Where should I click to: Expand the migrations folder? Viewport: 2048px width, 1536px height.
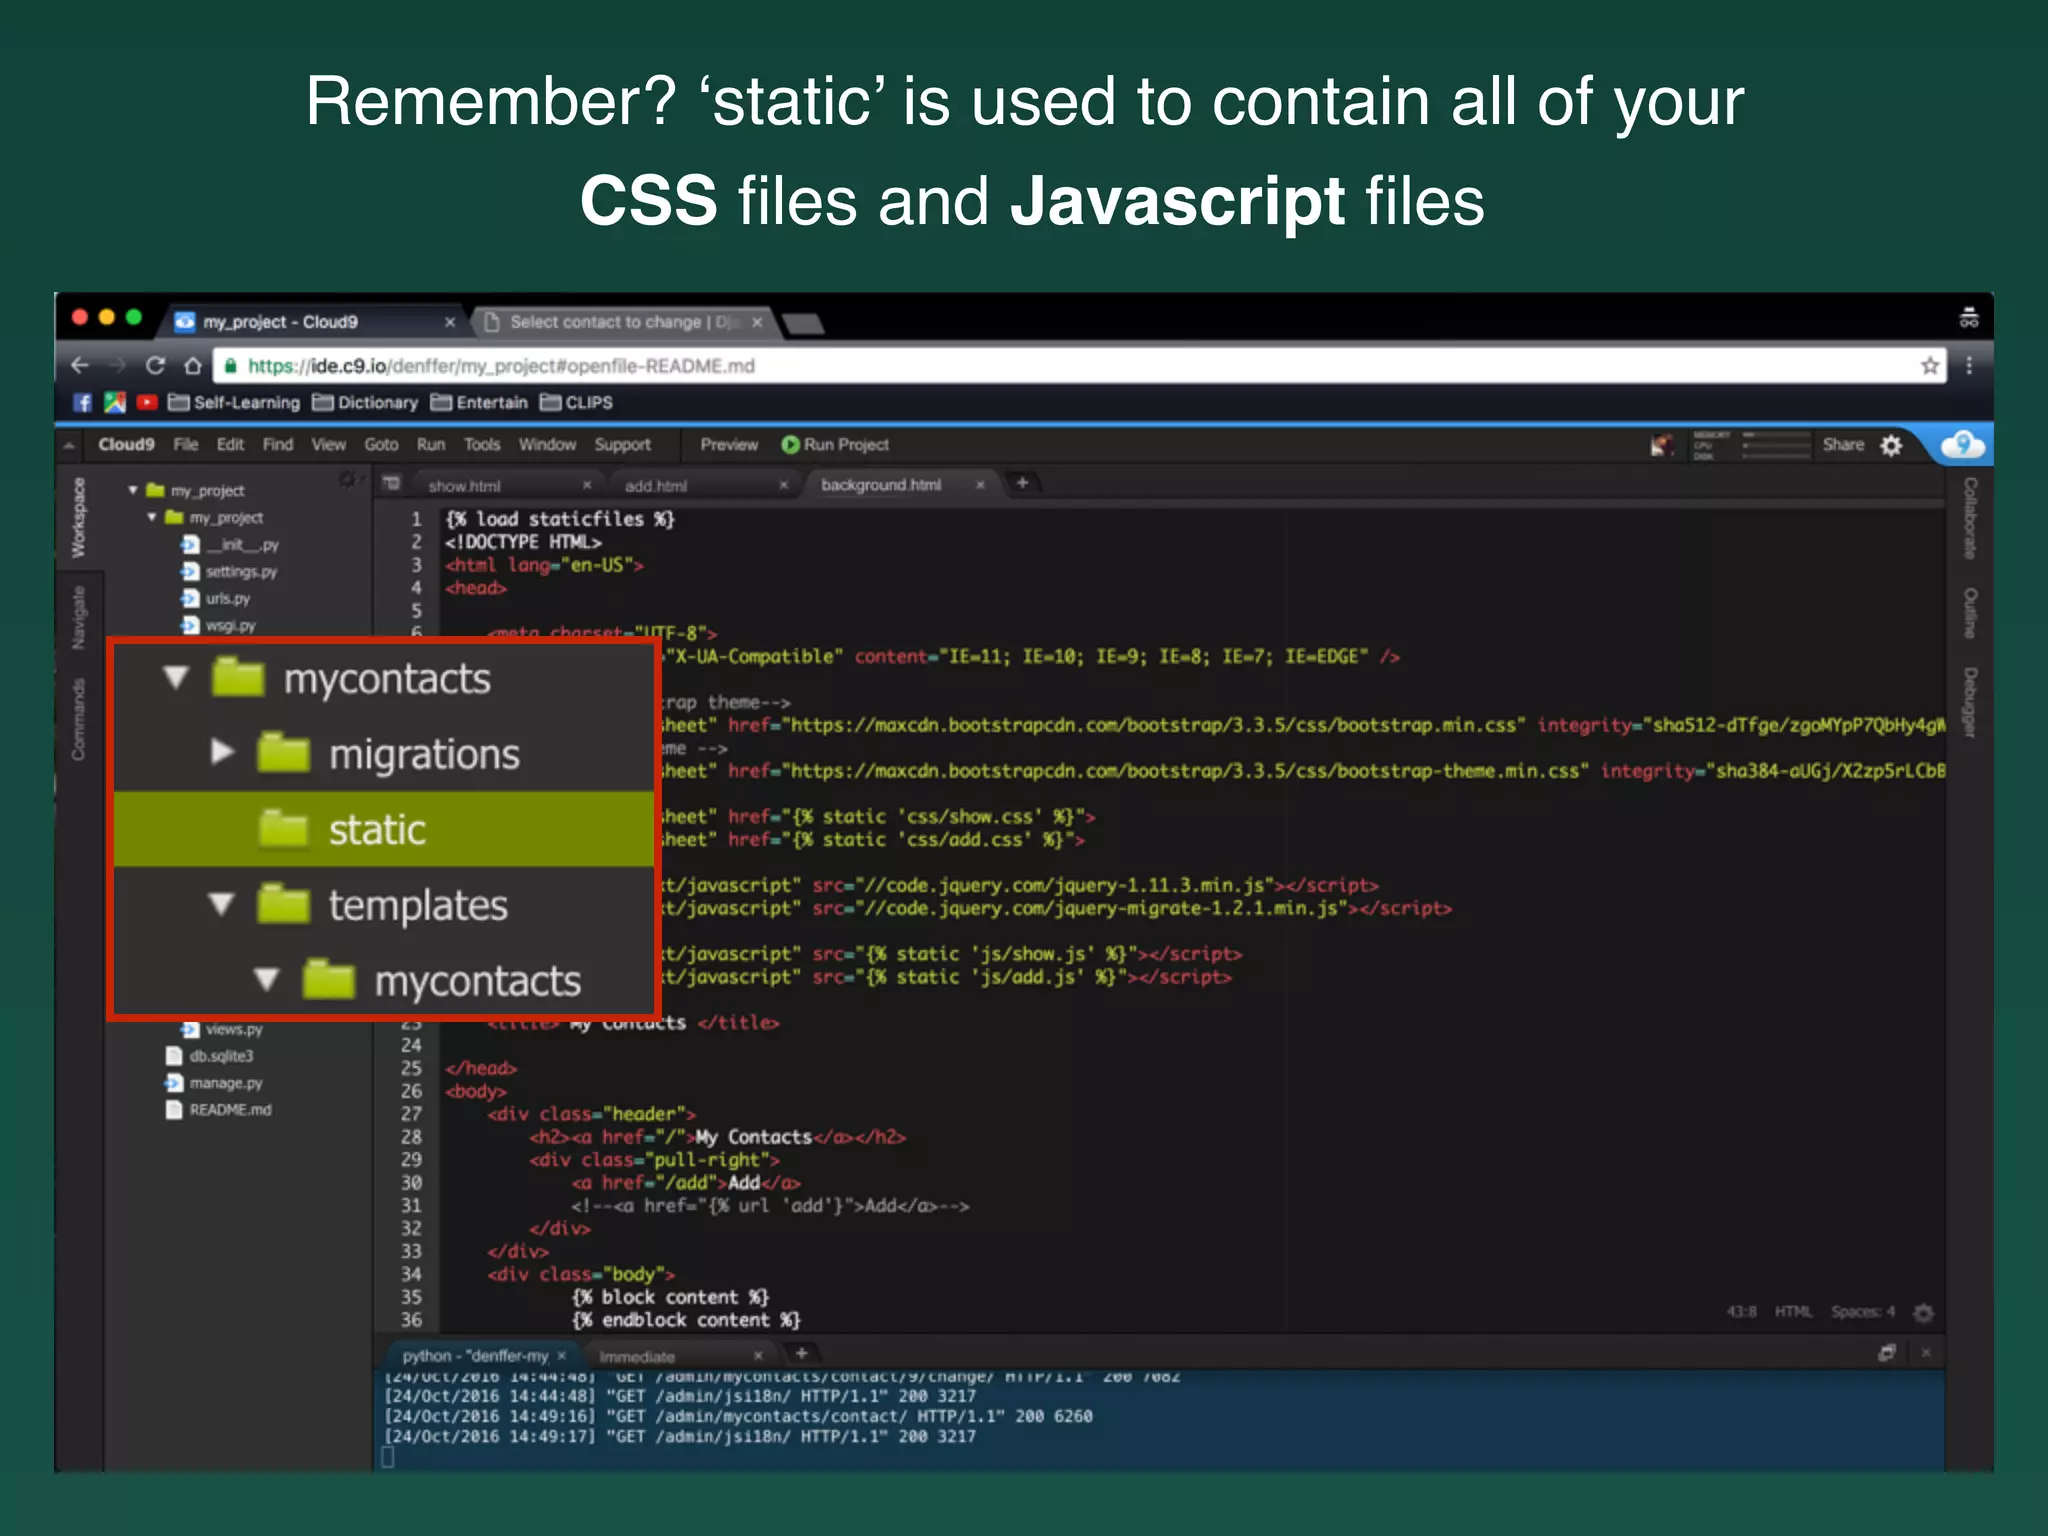(222, 752)
